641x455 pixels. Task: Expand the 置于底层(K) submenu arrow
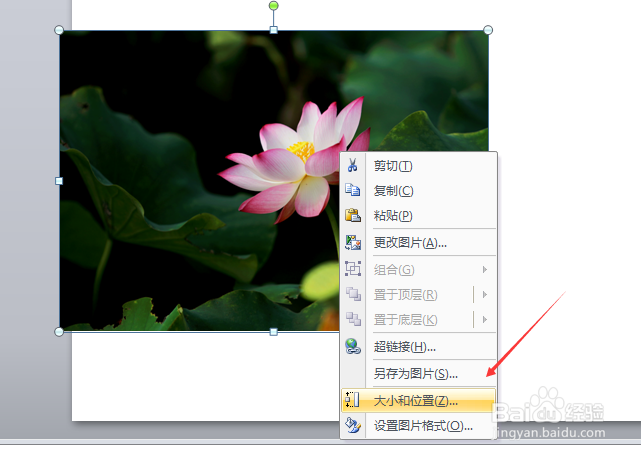click(485, 319)
